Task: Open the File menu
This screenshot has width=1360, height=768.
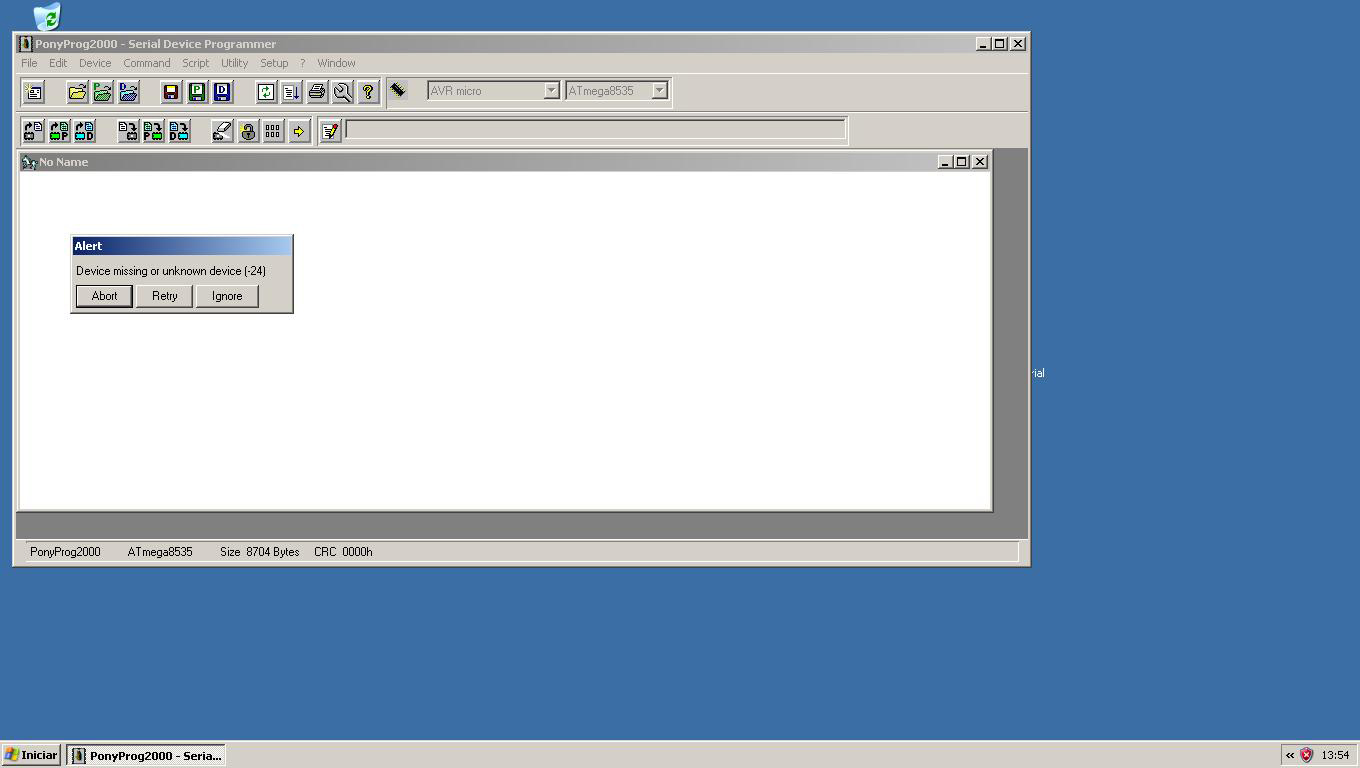Action: pos(29,63)
